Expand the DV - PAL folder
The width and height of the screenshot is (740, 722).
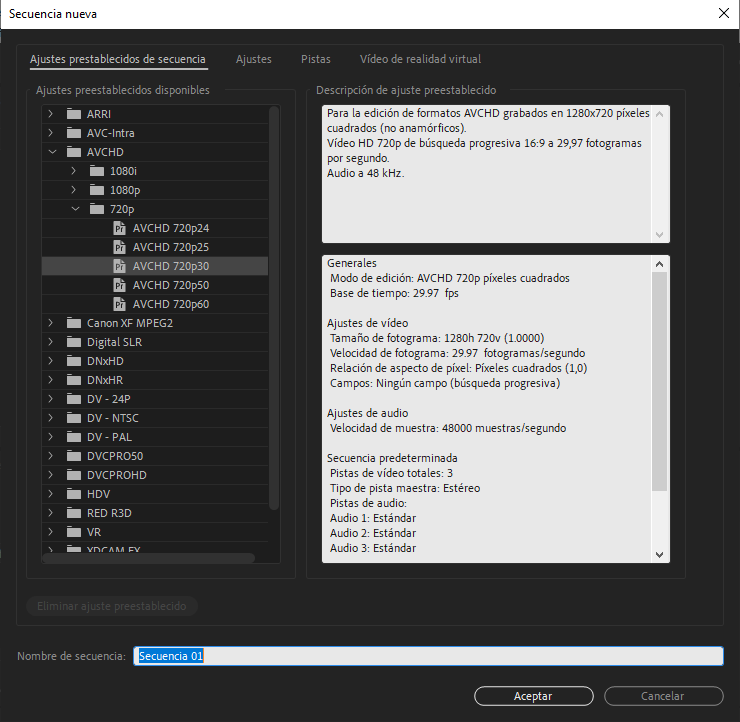(51, 437)
